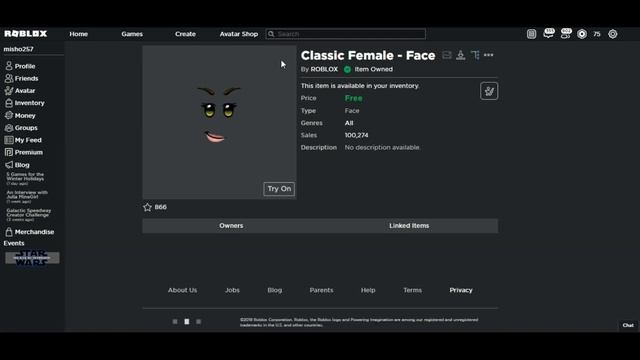The image size is (640, 360).
Task: Open the Help footer link
Action: [368, 290]
